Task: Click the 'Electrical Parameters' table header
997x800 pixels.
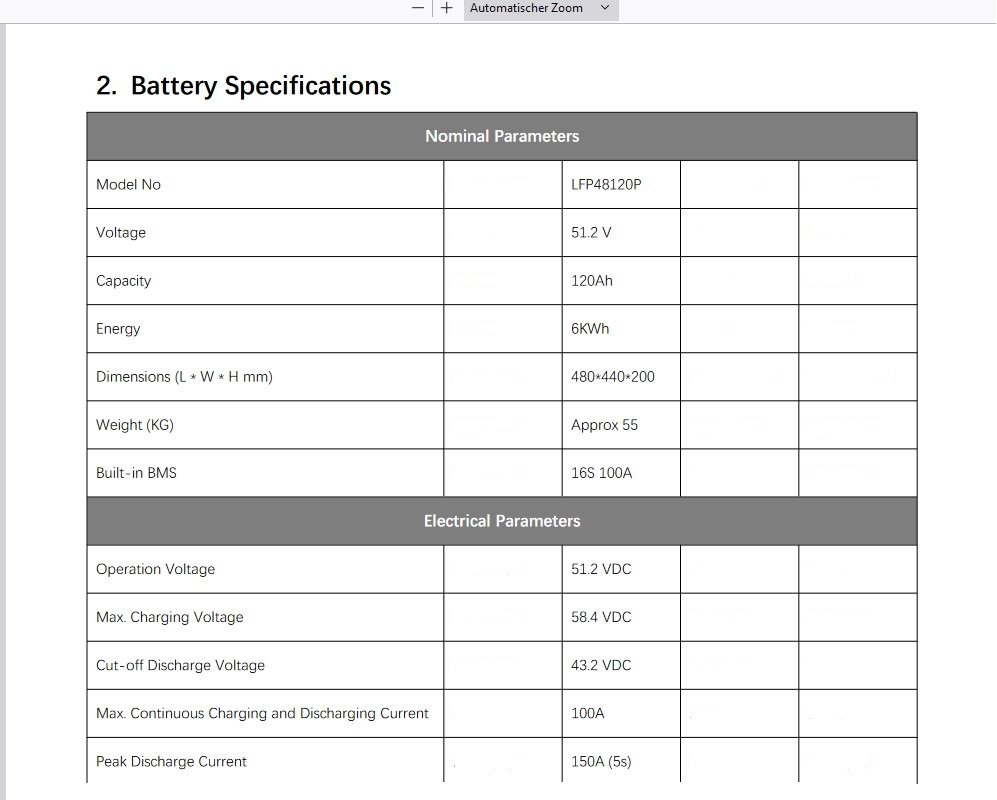Action: point(501,521)
